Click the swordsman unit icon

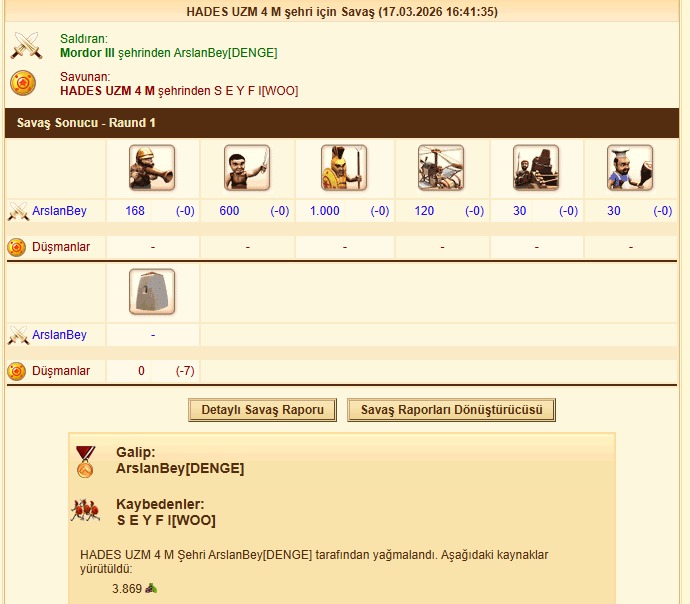coord(247,168)
